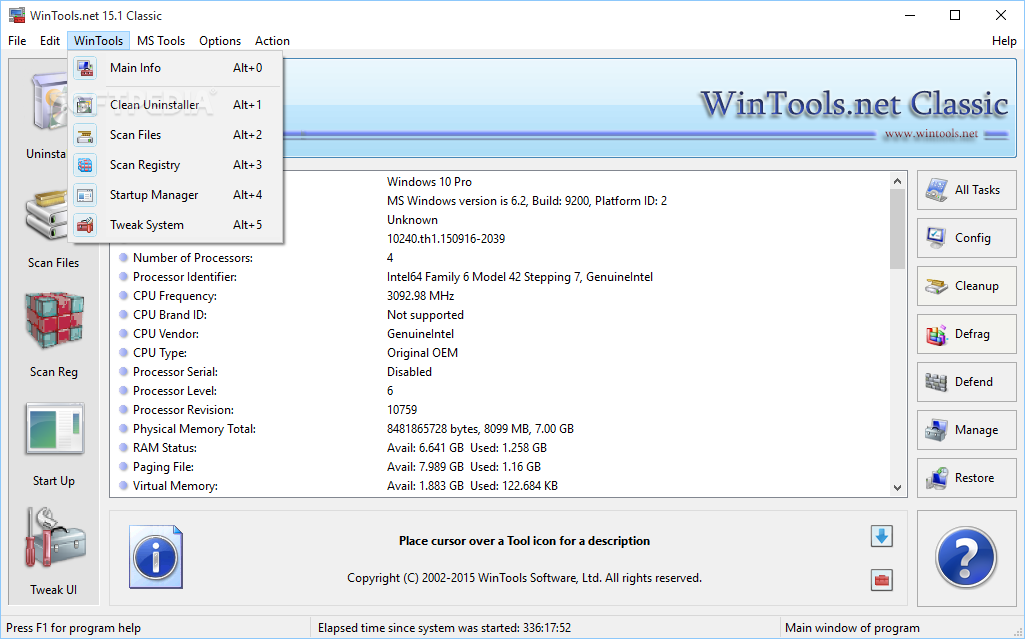Run the Cleanup button

coord(966,286)
